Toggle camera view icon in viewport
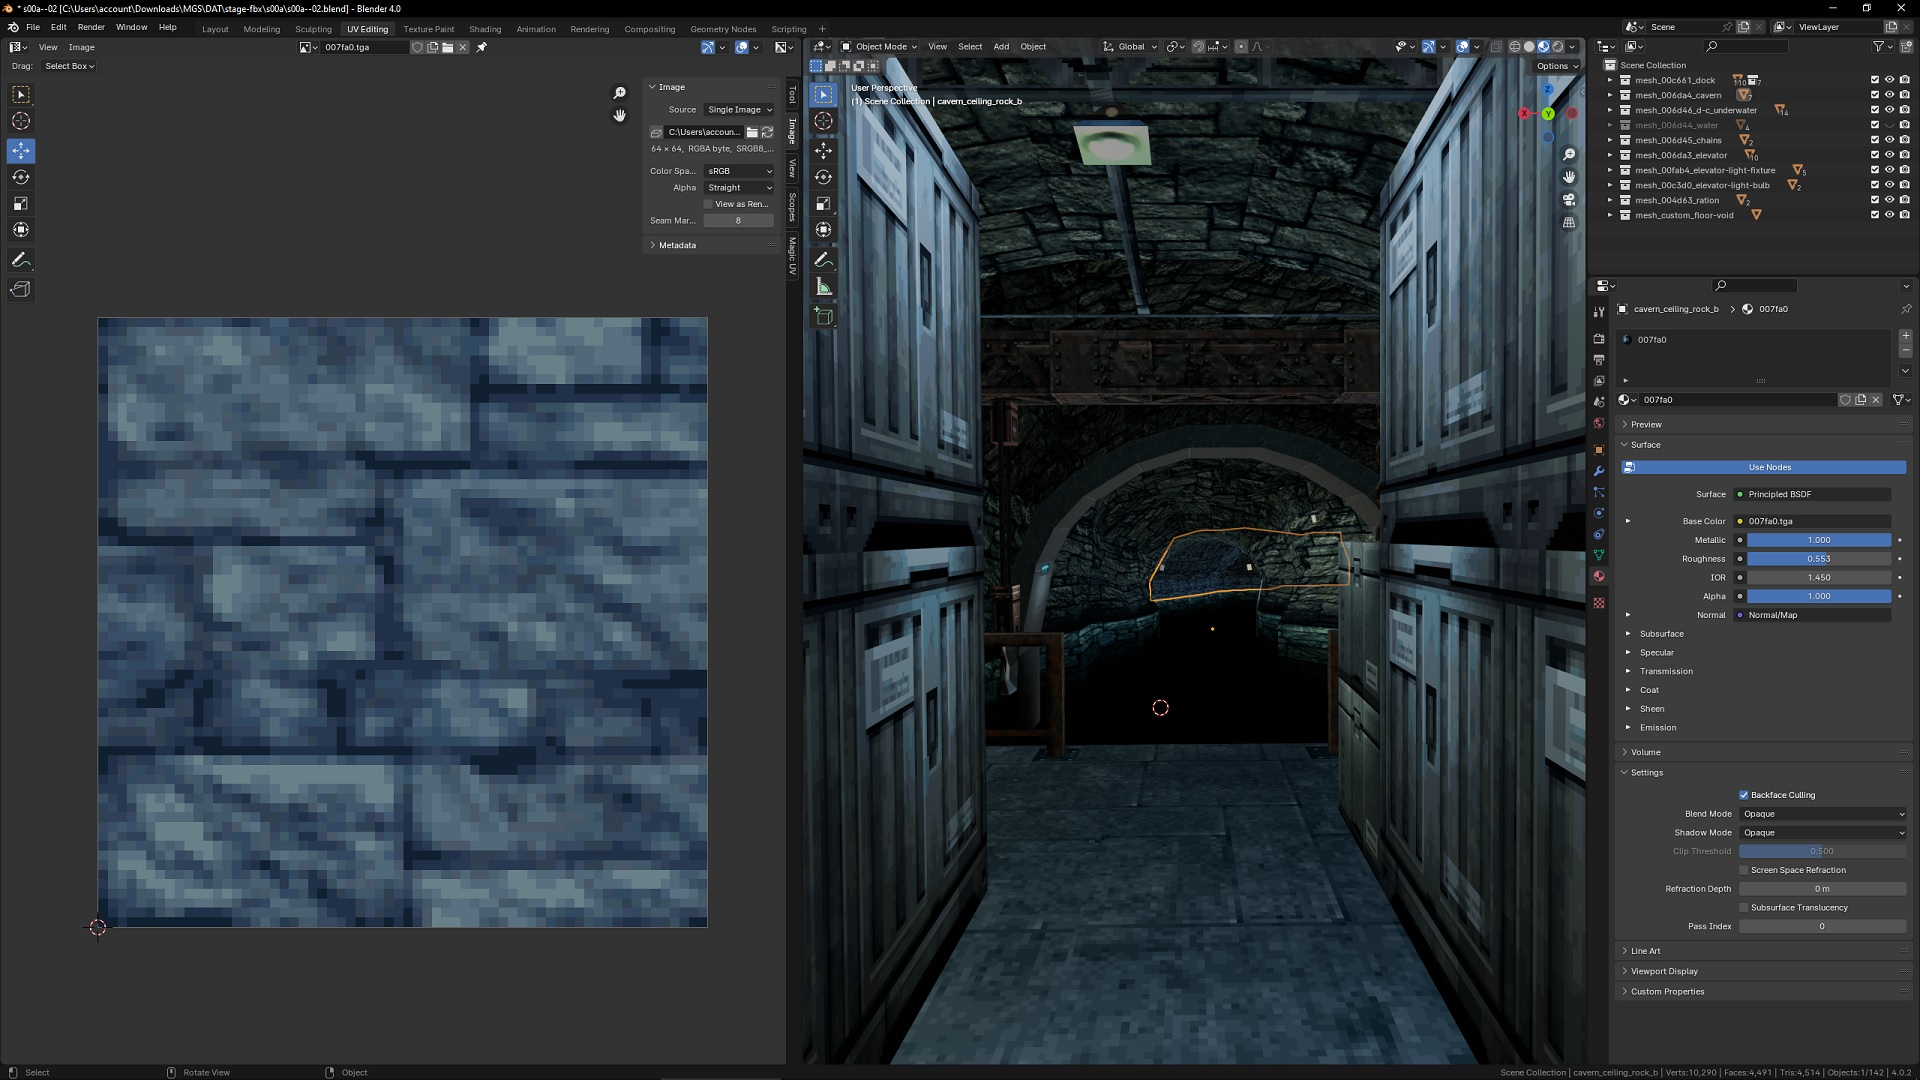This screenshot has height=1080, width=1920. (1569, 200)
